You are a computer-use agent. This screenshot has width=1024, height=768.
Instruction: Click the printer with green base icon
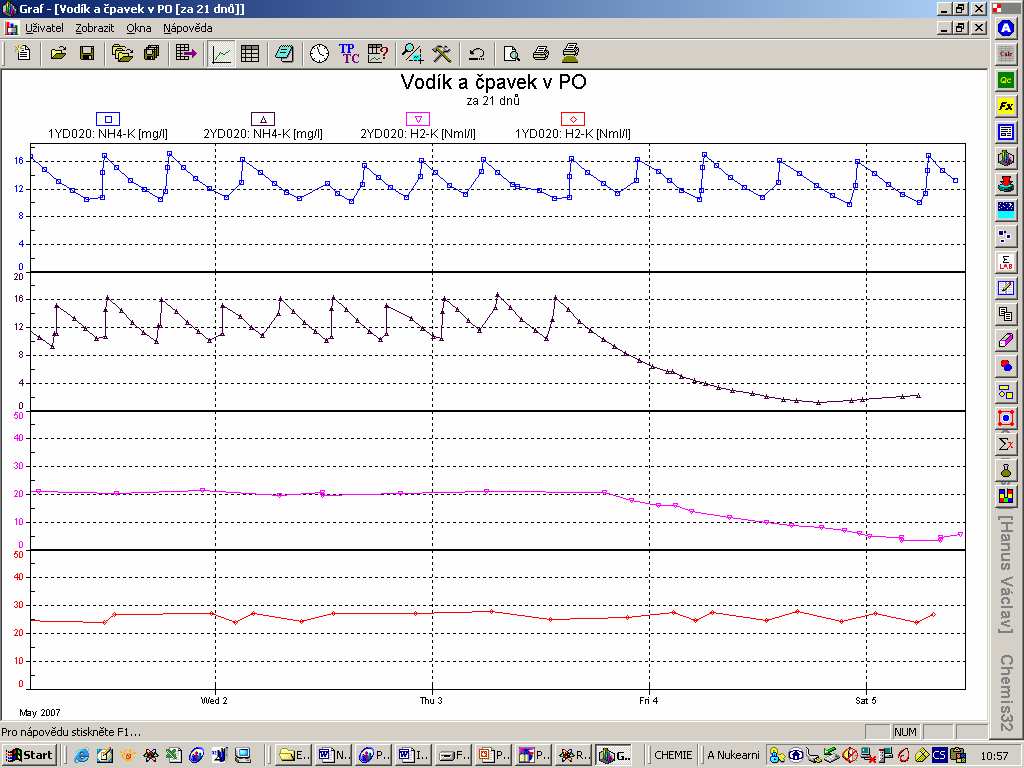570,53
